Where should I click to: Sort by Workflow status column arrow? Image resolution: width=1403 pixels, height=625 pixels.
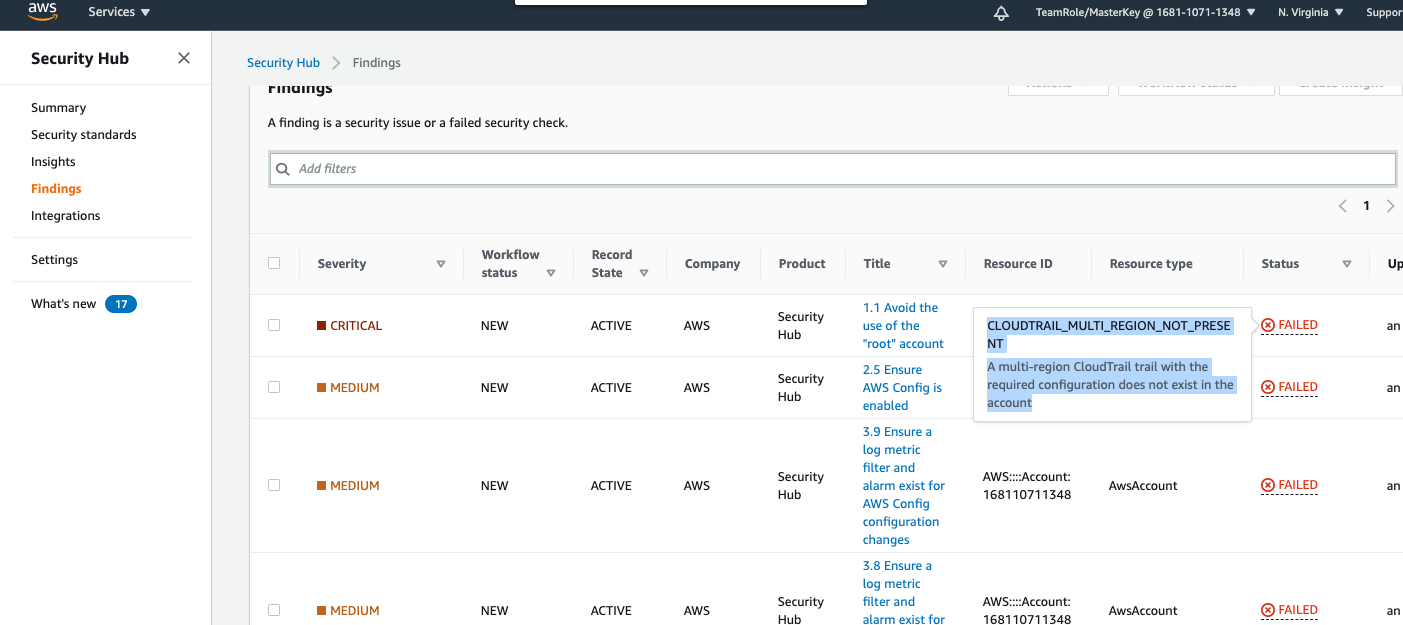pos(551,273)
